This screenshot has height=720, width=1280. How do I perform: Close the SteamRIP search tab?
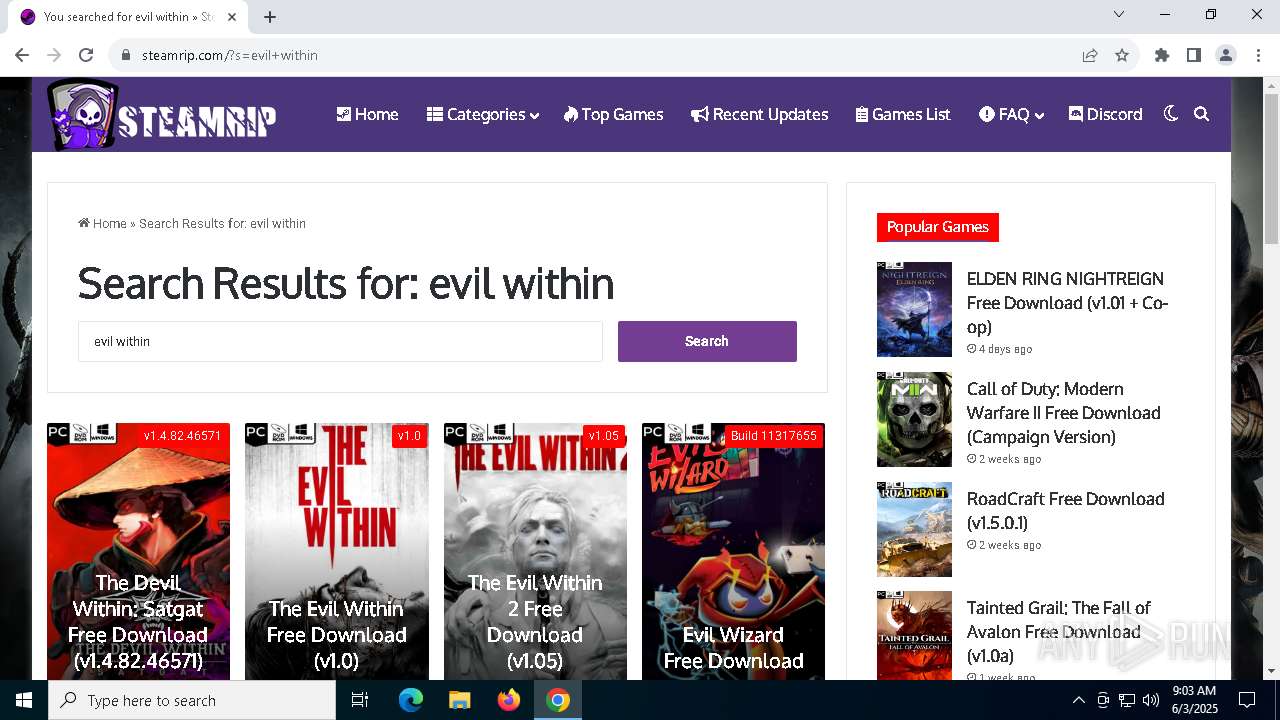(232, 17)
